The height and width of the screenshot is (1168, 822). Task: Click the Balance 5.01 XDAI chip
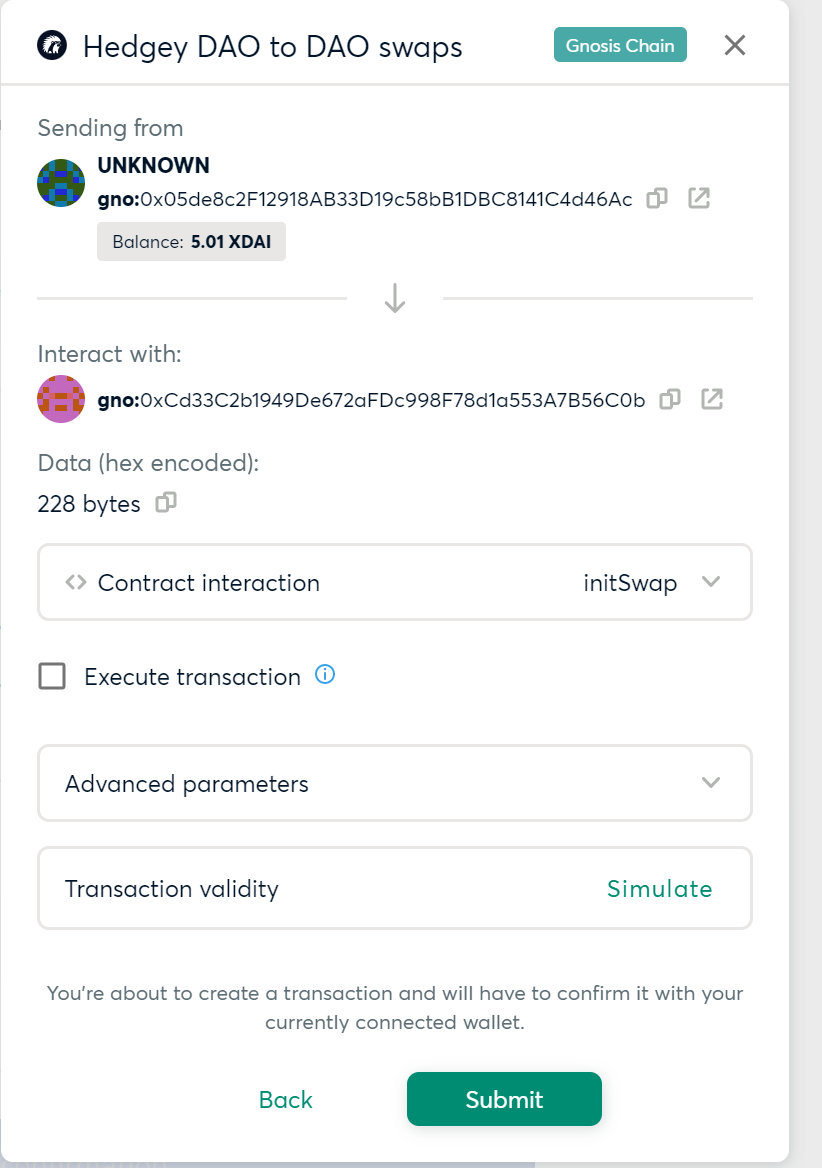coord(191,241)
